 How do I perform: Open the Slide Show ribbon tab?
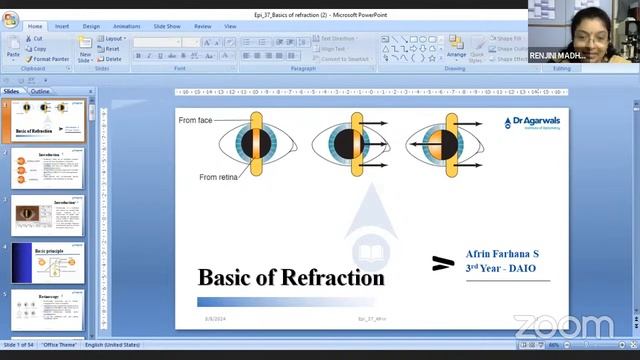click(167, 26)
